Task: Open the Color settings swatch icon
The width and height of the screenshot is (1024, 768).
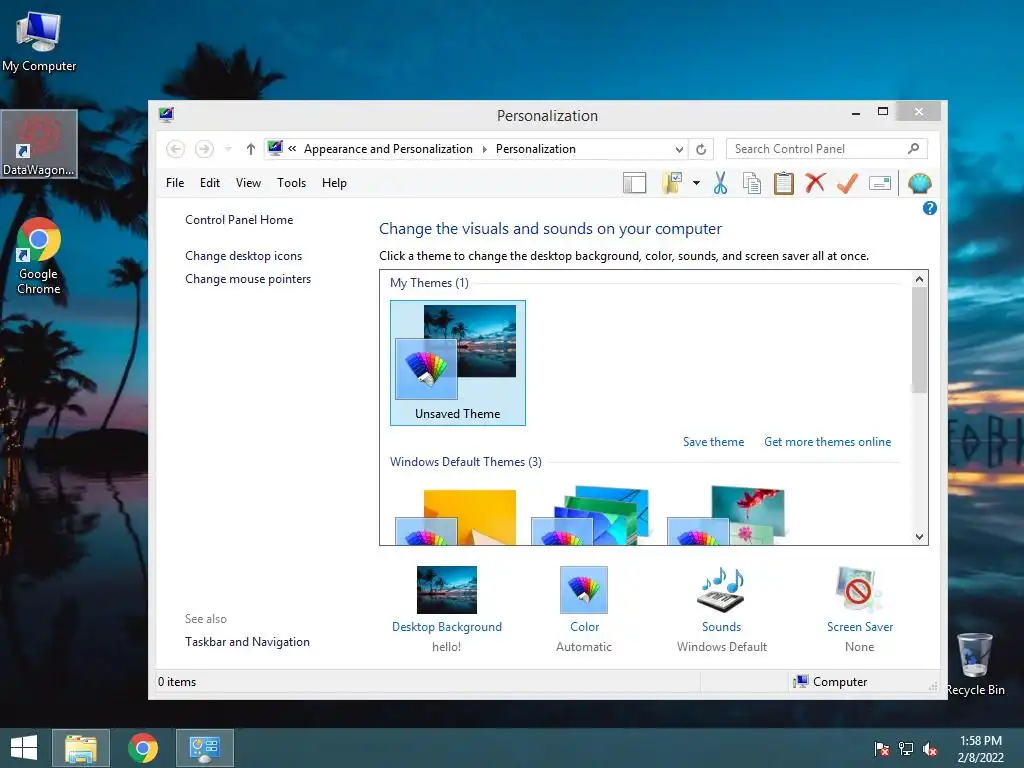Action: coord(584,590)
